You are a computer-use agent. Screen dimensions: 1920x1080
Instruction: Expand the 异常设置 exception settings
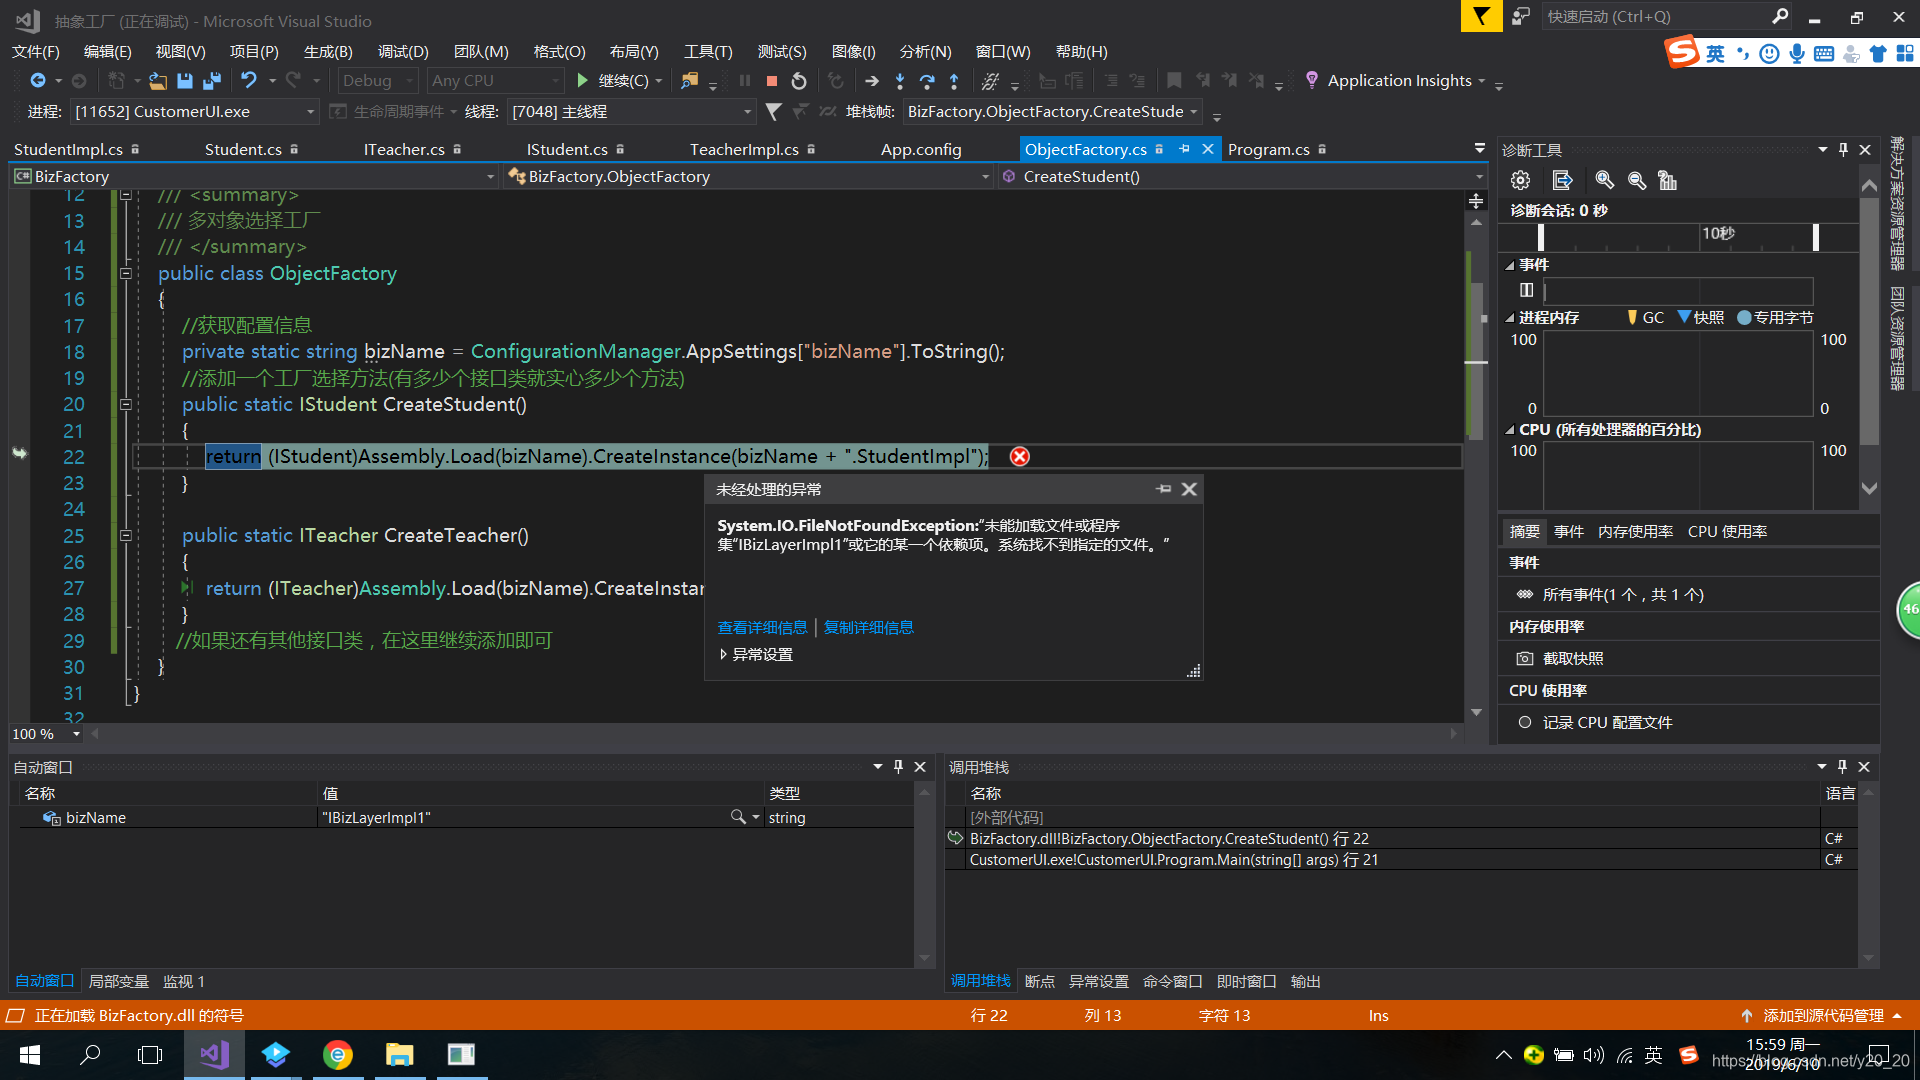point(725,654)
